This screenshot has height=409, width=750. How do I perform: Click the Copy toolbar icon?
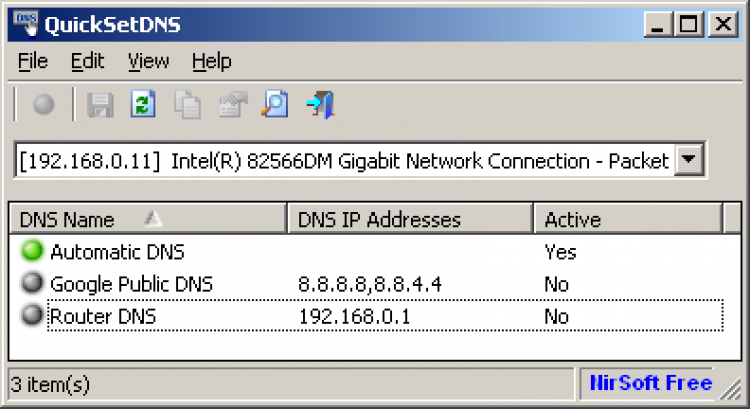click(x=187, y=105)
